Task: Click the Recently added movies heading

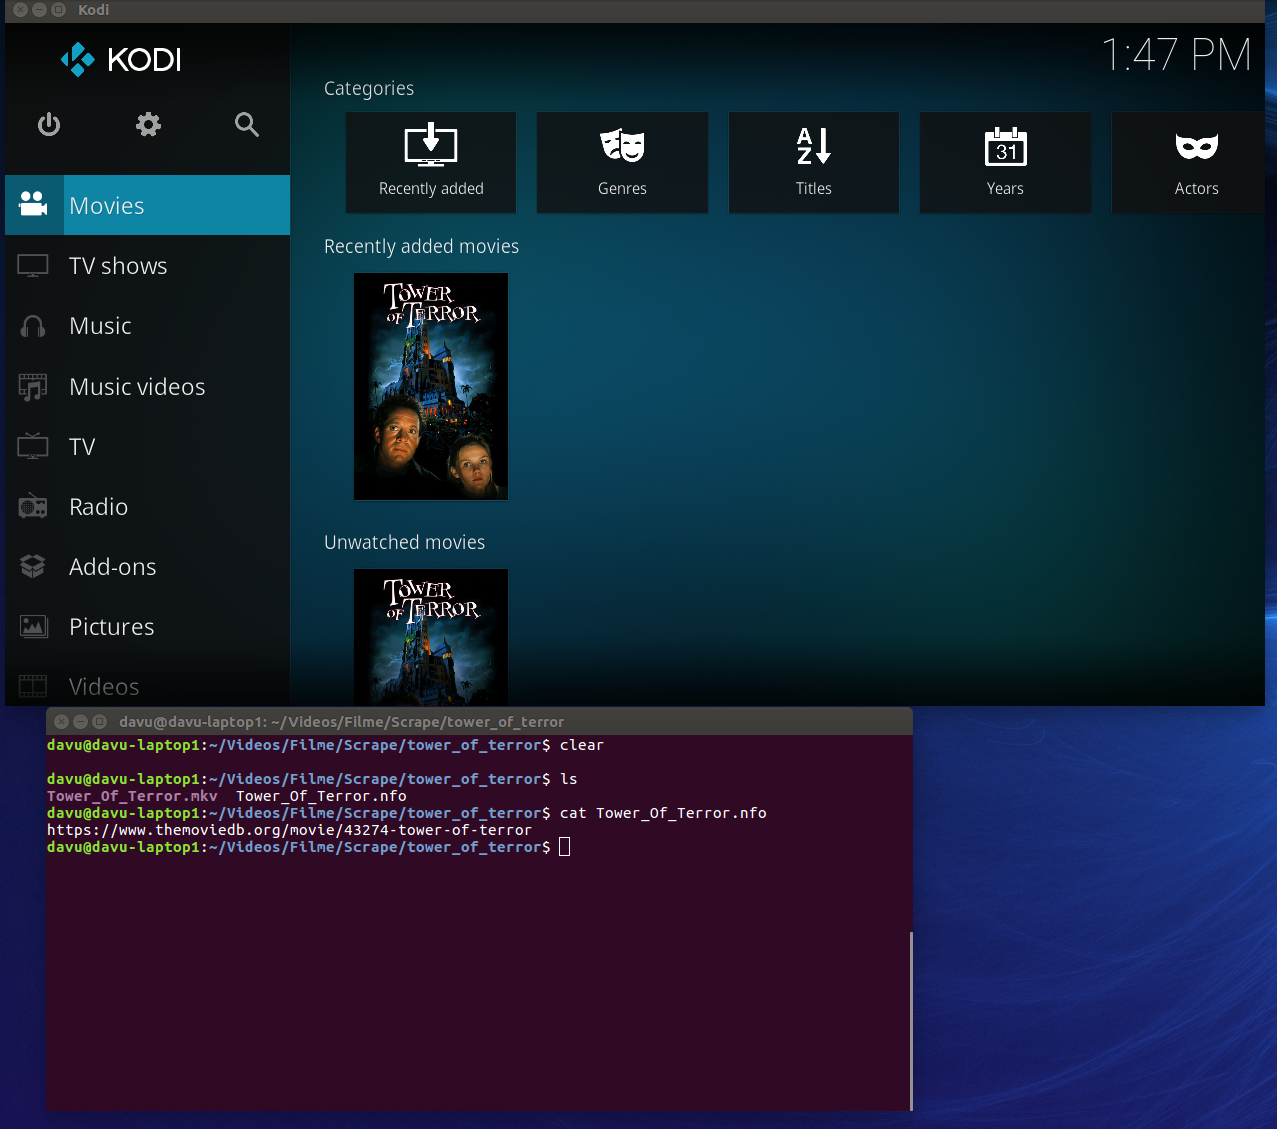Action: pos(421,246)
